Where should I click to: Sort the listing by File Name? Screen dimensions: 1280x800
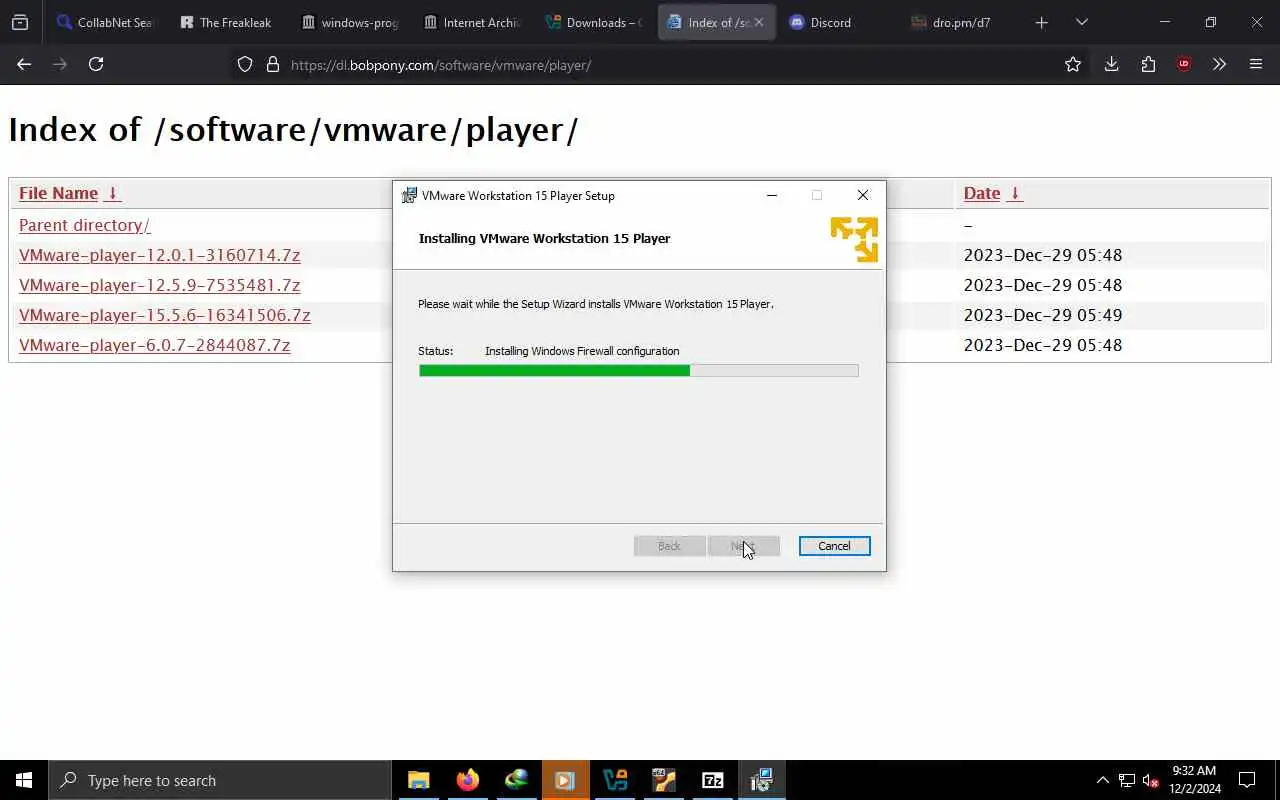(70, 193)
